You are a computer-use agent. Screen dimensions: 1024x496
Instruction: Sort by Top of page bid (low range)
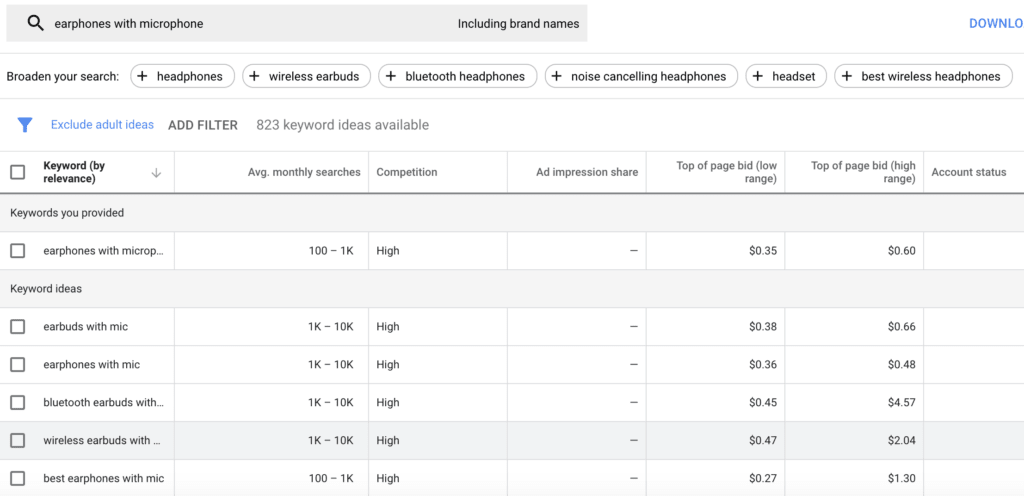(x=726, y=172)
